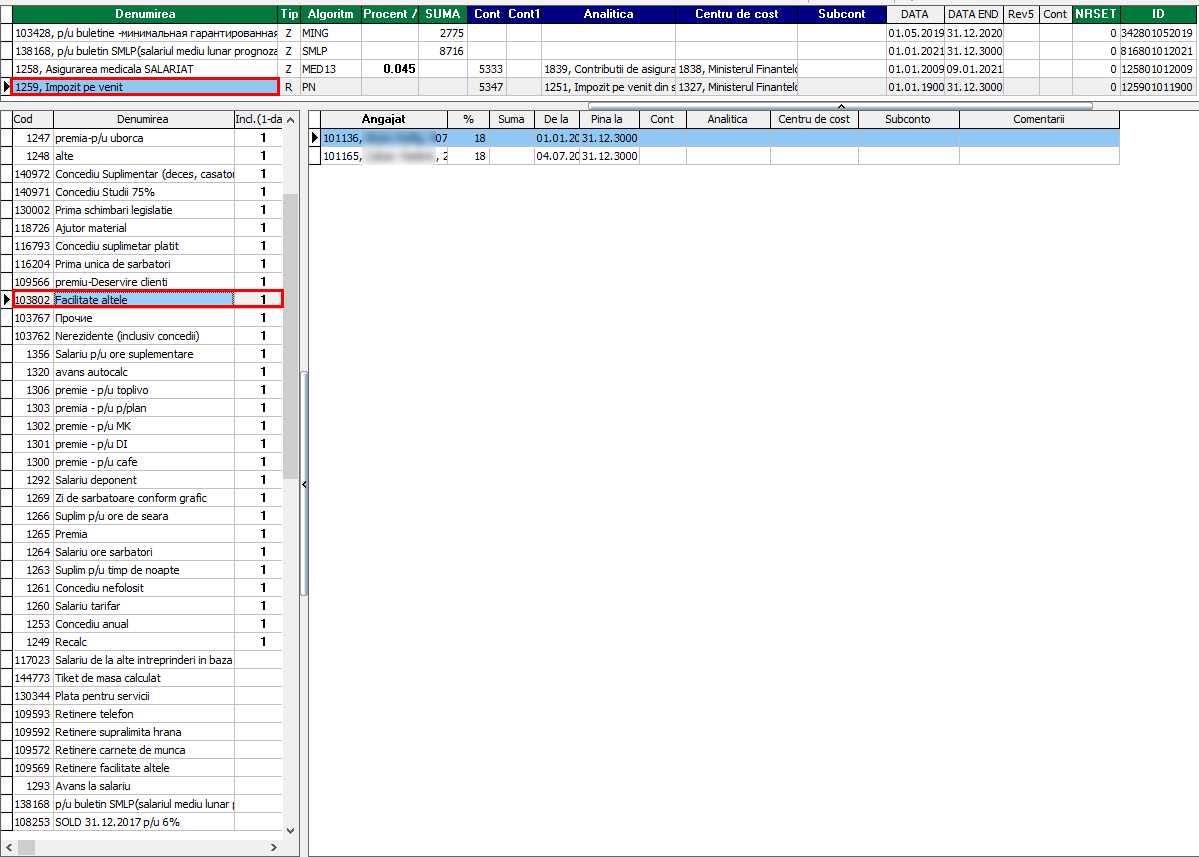Click the left arrow of the Cod list horizontal scrollbar
Viewport: 1199px width, 857px height.
pyautogui.click(x=8, y=847)
